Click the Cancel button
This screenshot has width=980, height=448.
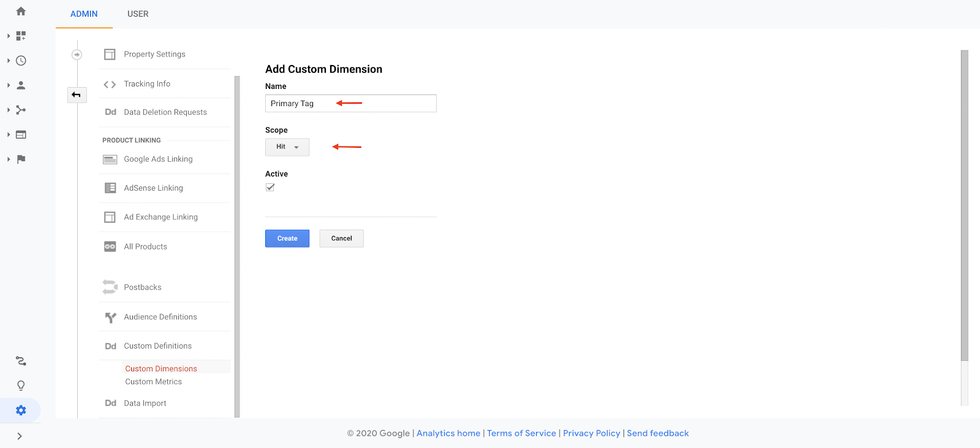point(341,238)
